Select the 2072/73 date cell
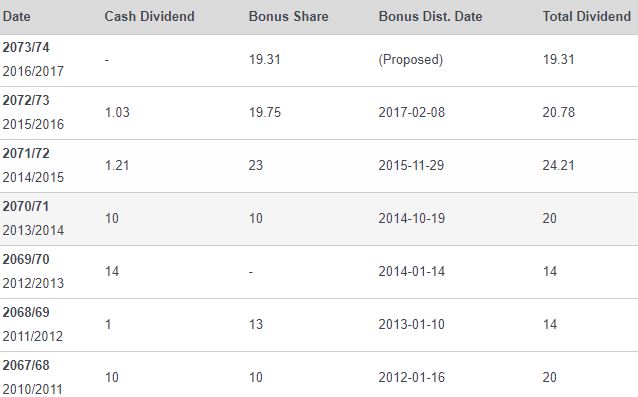 click(33, 112)
